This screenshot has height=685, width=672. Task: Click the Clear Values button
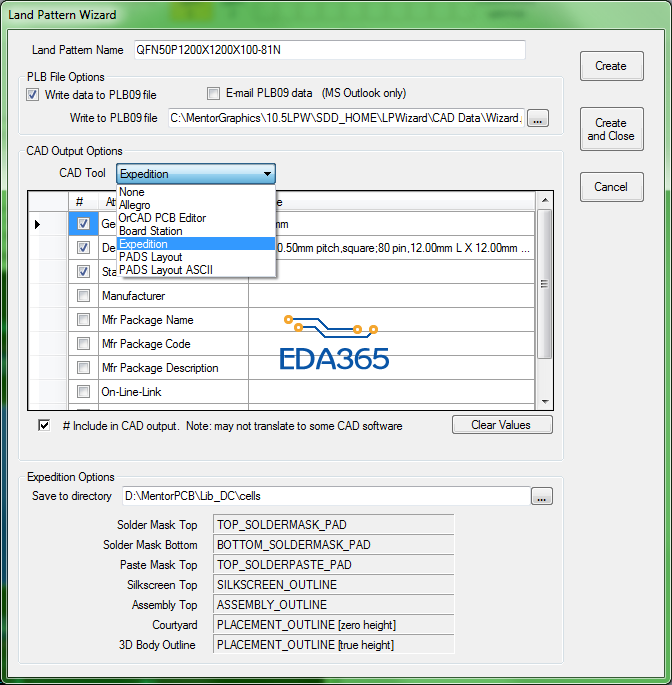[x=502, y=425]
